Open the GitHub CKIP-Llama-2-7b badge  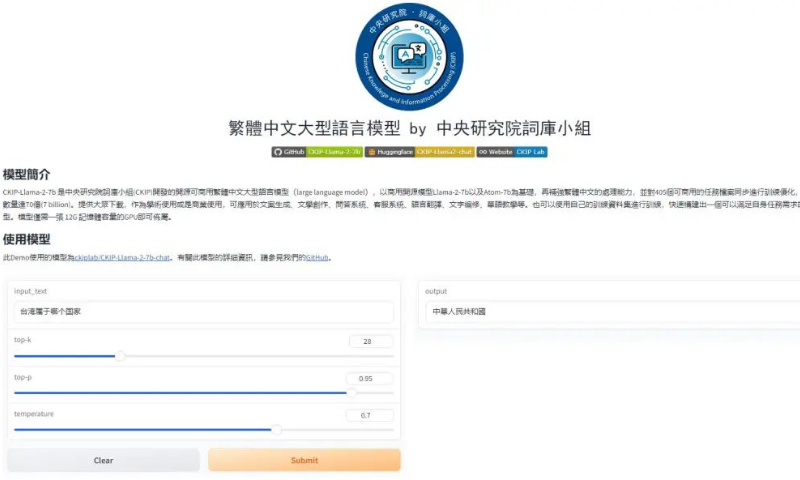coord(317,152)
